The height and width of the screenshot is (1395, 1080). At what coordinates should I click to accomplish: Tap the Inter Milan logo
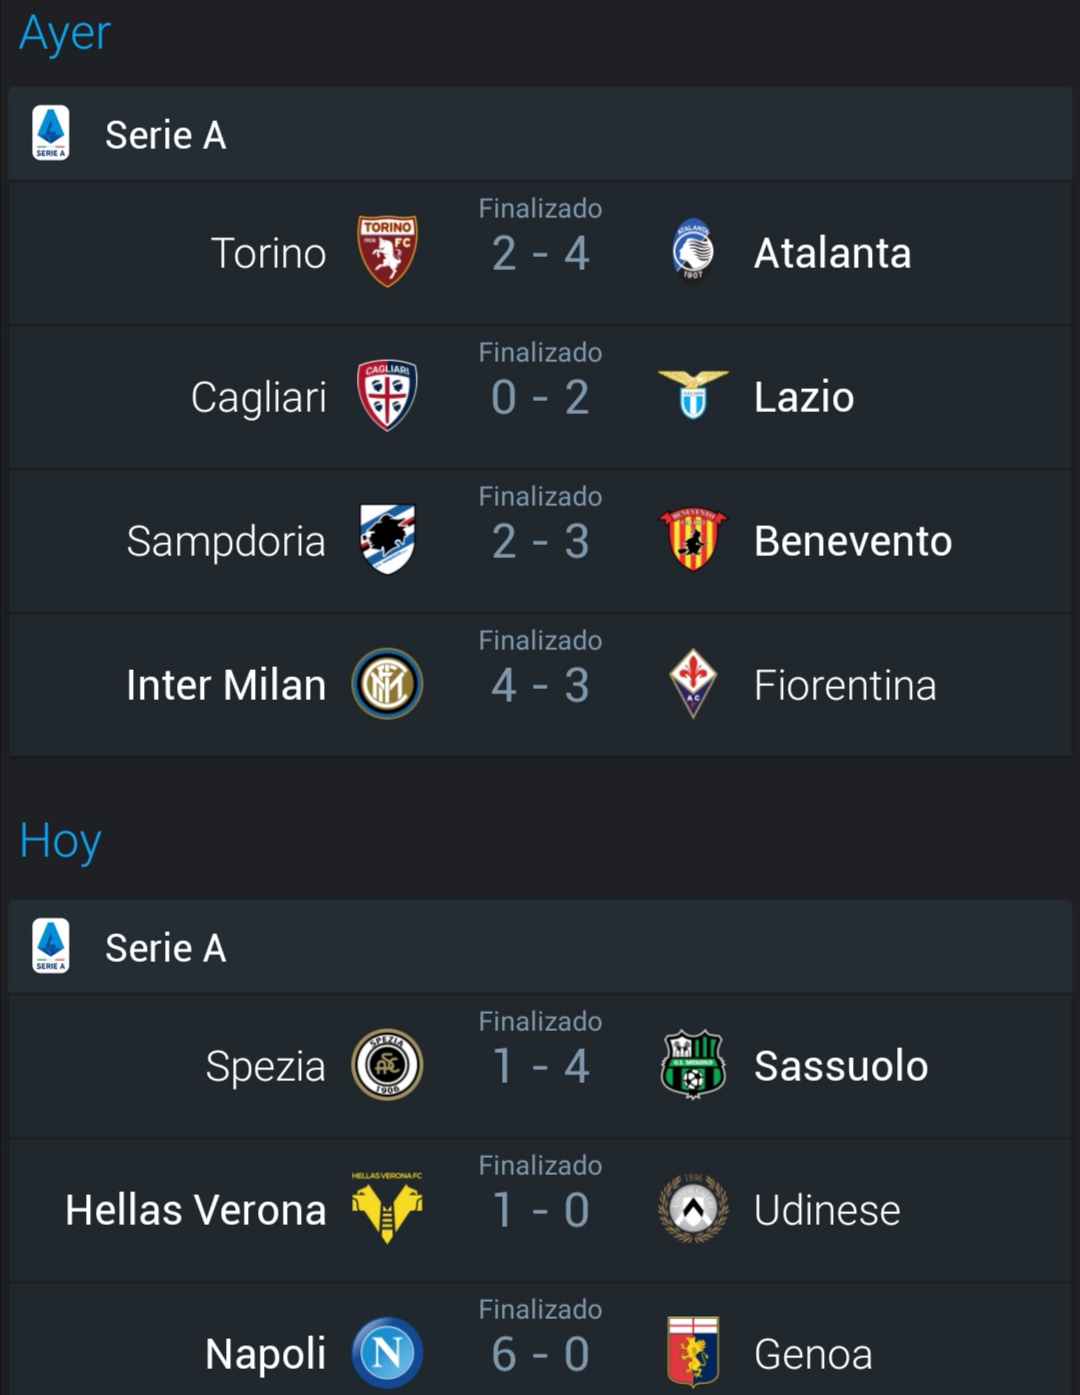[x=387, y=684]
